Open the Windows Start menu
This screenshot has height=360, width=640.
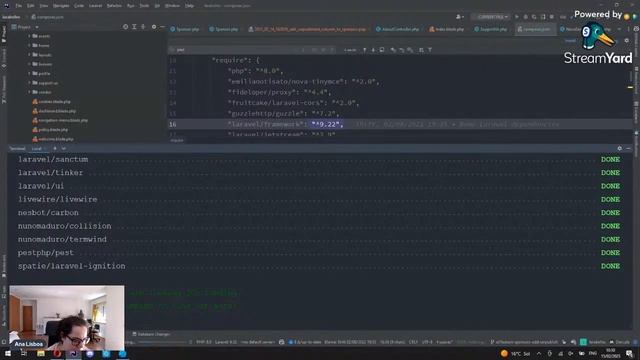click(8, 353)
